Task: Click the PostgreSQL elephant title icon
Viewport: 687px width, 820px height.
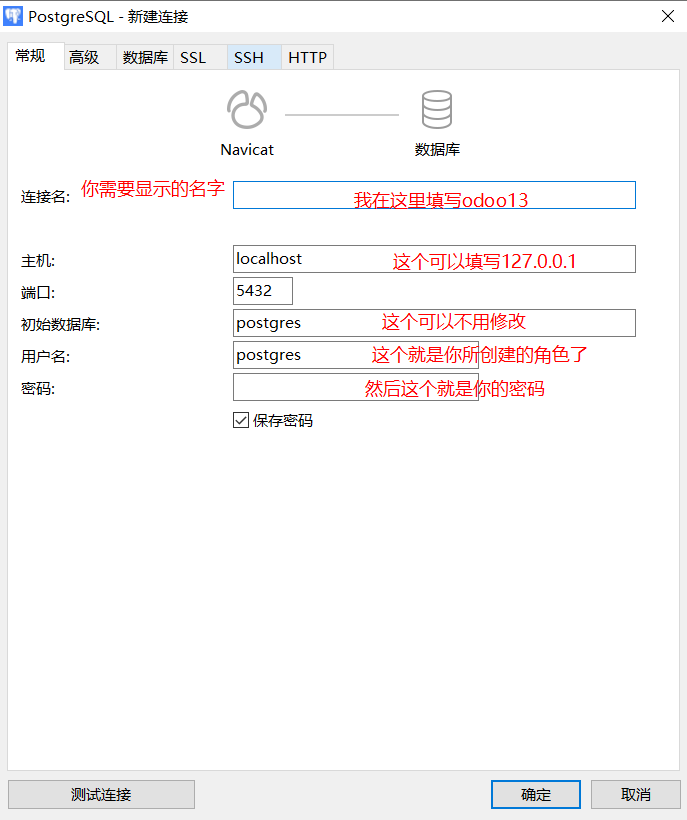Action: tap(13, 16)
